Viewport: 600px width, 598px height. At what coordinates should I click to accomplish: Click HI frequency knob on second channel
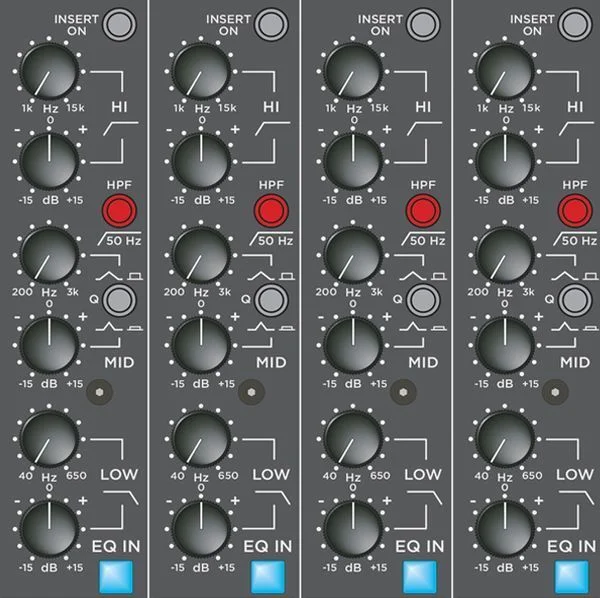click(x=201, y=72)
